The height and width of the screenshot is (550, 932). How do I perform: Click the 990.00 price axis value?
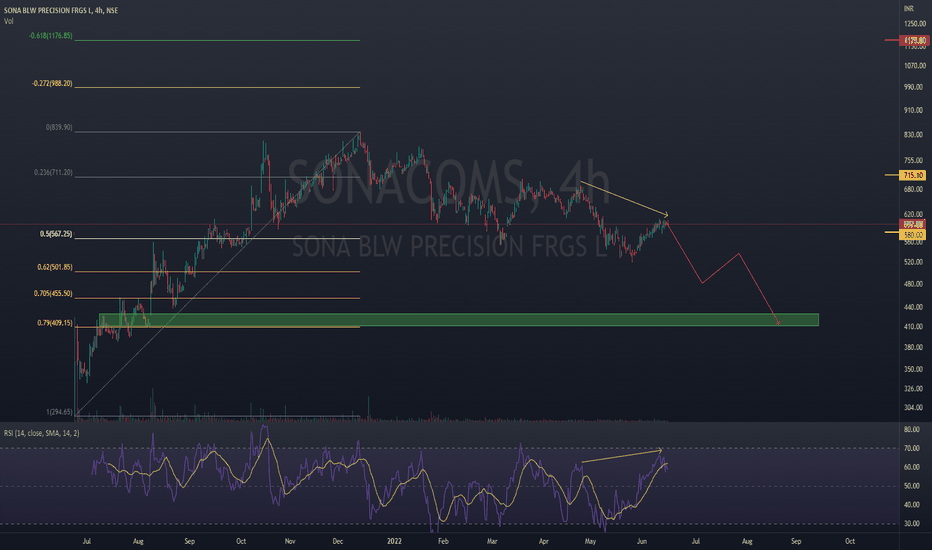pos(914,87)
